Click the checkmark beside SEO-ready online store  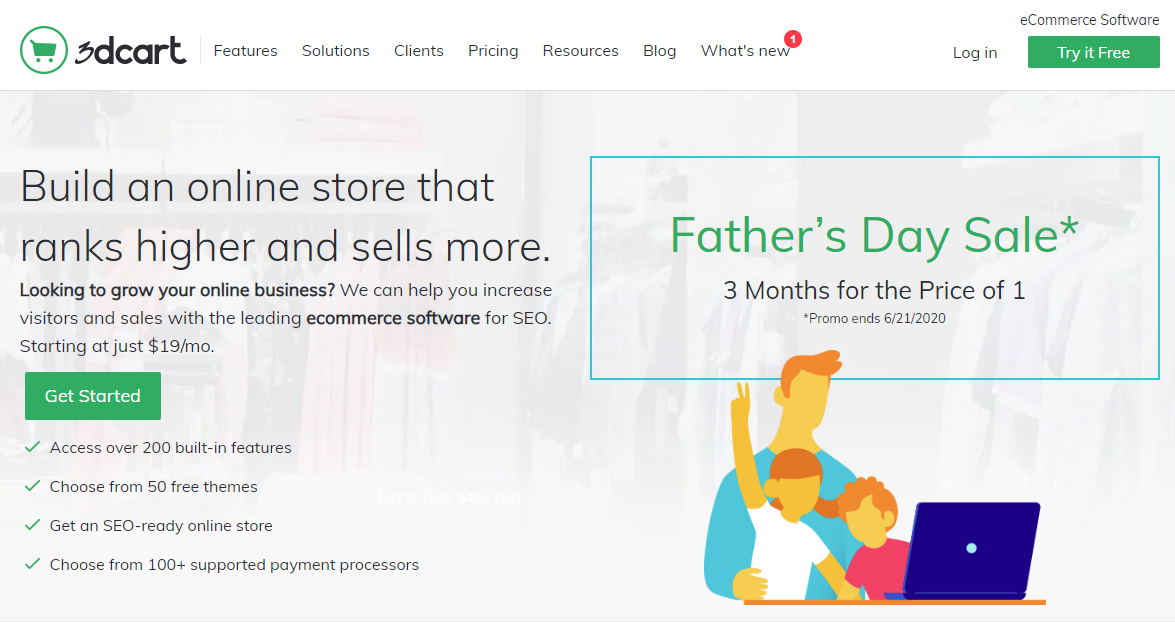(x=32, y=525)
